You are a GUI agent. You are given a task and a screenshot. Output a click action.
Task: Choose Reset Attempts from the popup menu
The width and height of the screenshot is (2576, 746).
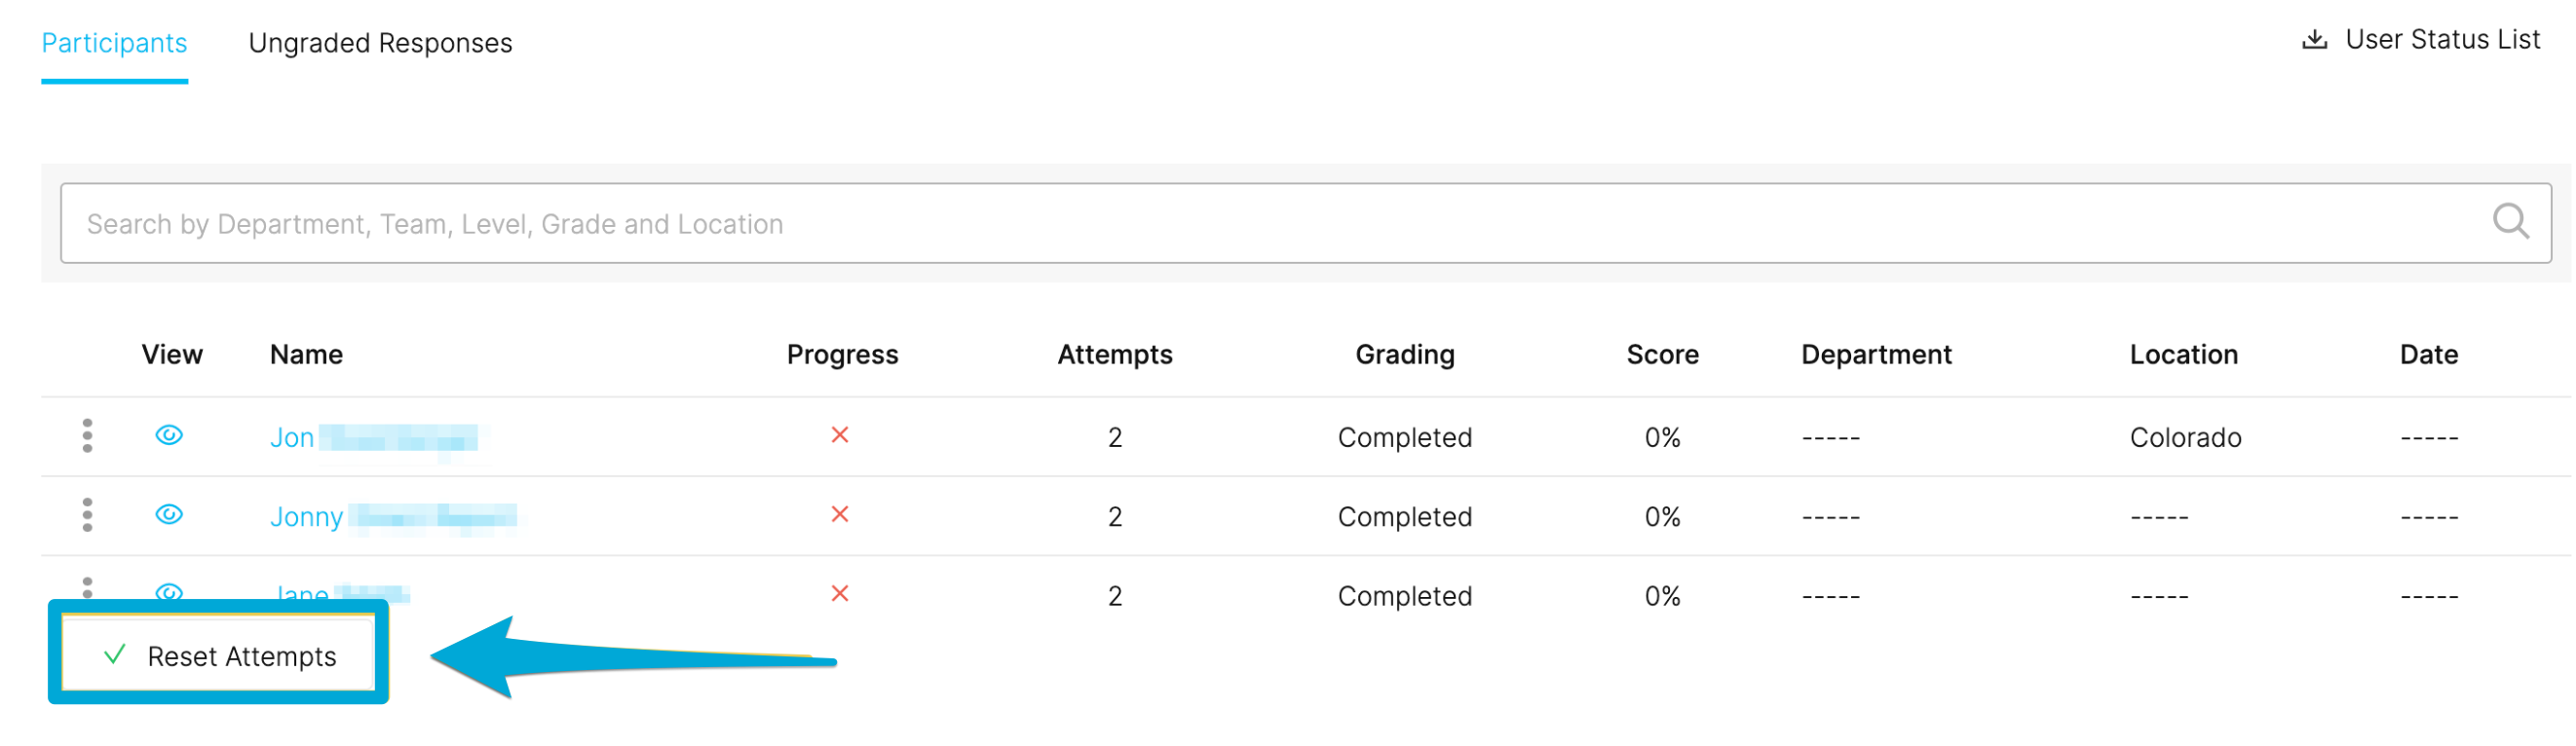point(219,656)
